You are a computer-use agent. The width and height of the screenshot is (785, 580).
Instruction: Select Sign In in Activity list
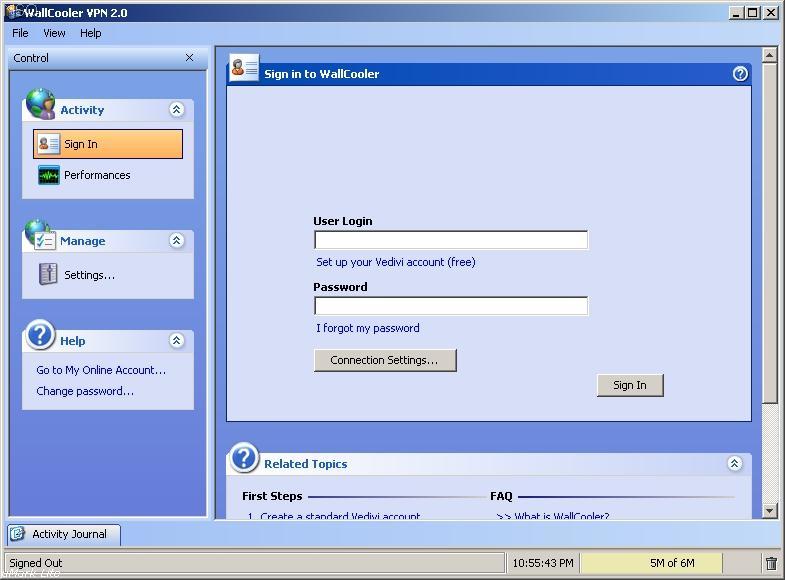(108, 144)
